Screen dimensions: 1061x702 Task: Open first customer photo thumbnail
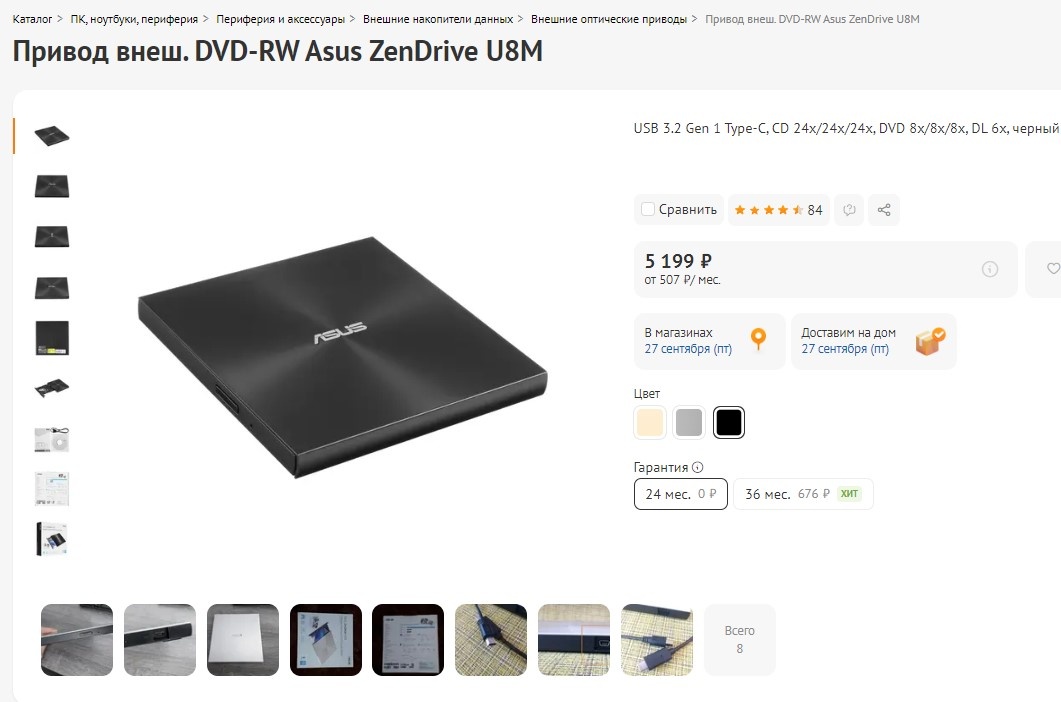pyautogui.click(x=77, y=640)
